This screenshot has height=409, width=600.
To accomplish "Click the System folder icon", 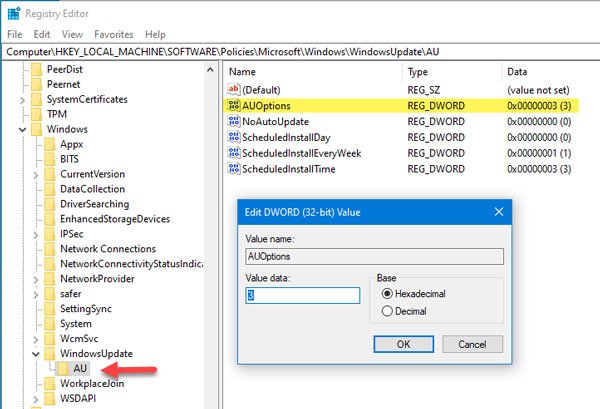I will coord(50,324).
